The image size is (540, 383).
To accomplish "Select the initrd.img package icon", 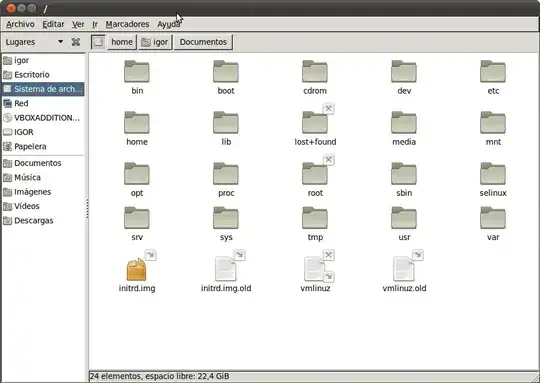I will click(137, 269).
